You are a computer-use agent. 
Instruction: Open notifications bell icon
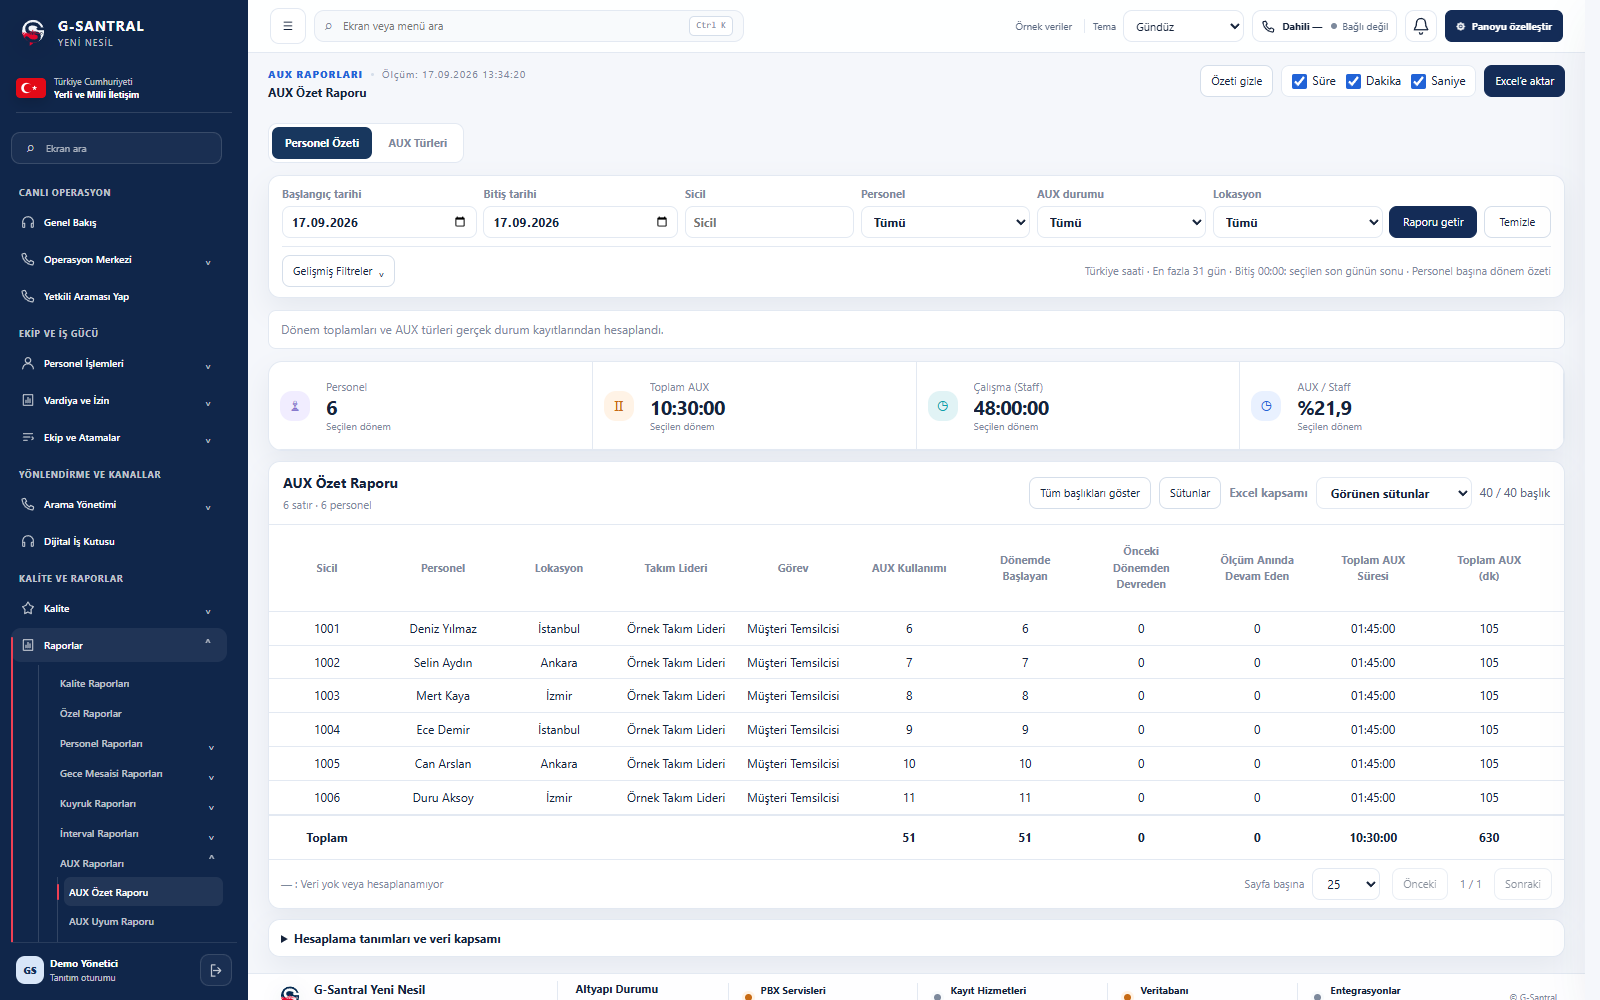click(x=1421, y=26)
